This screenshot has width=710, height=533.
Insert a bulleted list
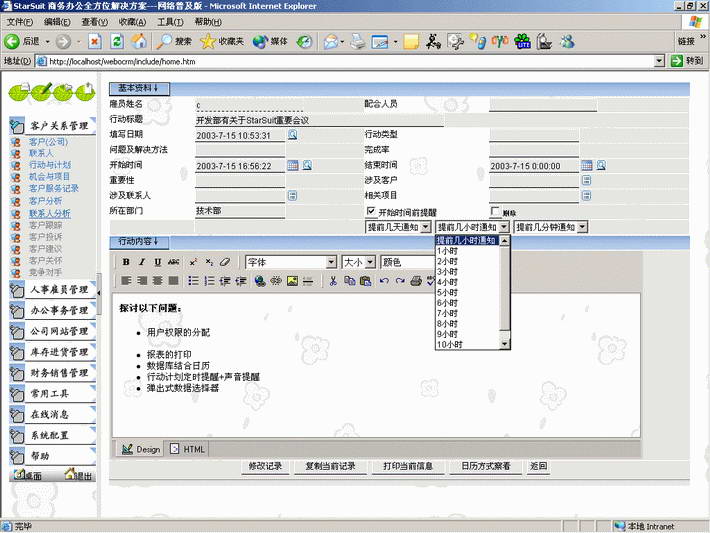[193, 281]
